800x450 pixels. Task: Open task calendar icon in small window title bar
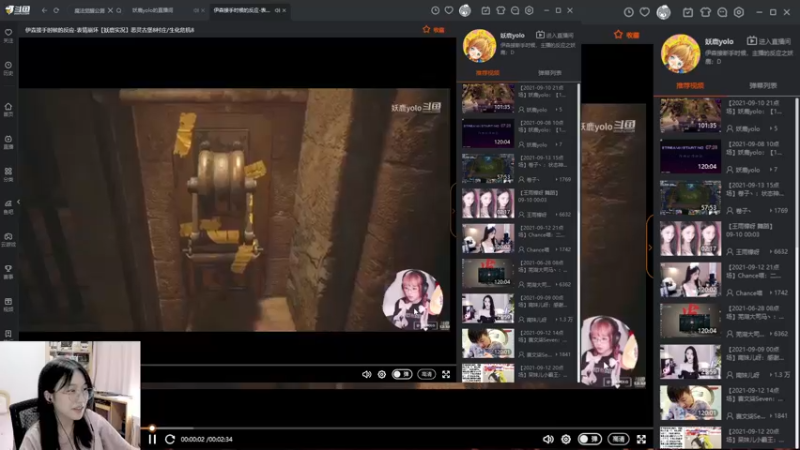(486, 10)
